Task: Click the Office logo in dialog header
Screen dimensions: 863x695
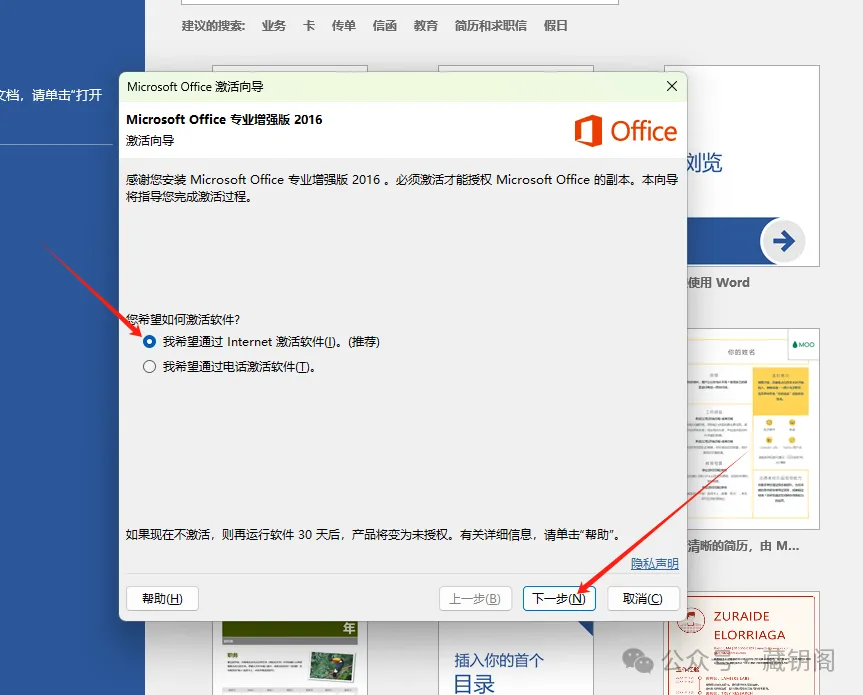Action: pyautogui.click(x=626, y=131)
